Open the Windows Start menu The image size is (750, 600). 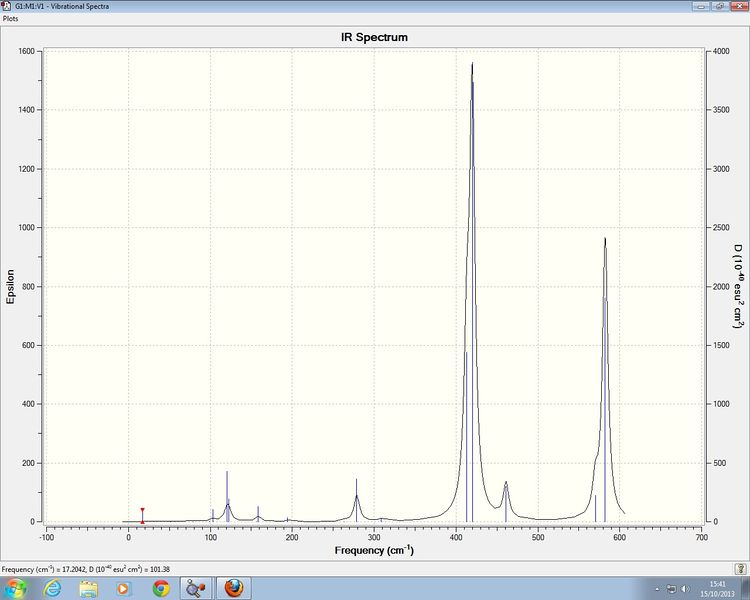point(15,588)
